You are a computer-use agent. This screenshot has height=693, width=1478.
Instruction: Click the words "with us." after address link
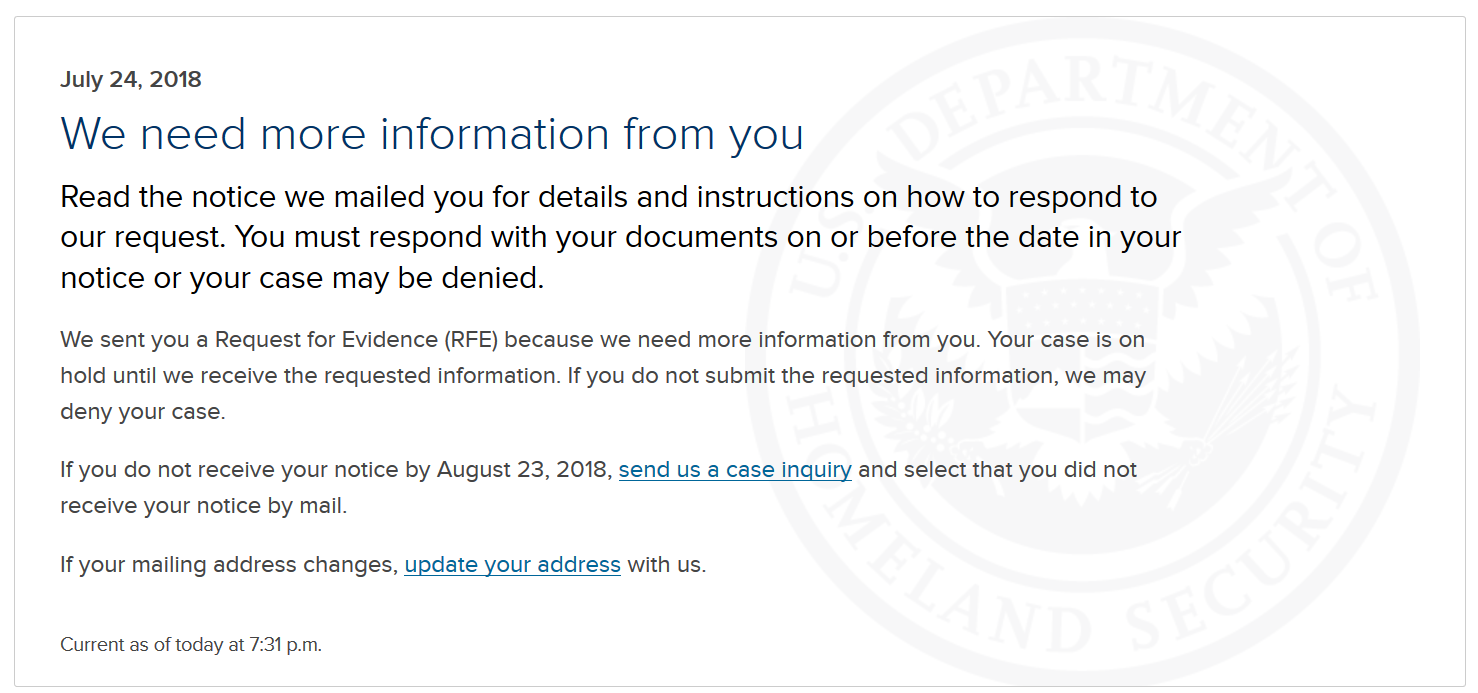click(x=667, y=564)
